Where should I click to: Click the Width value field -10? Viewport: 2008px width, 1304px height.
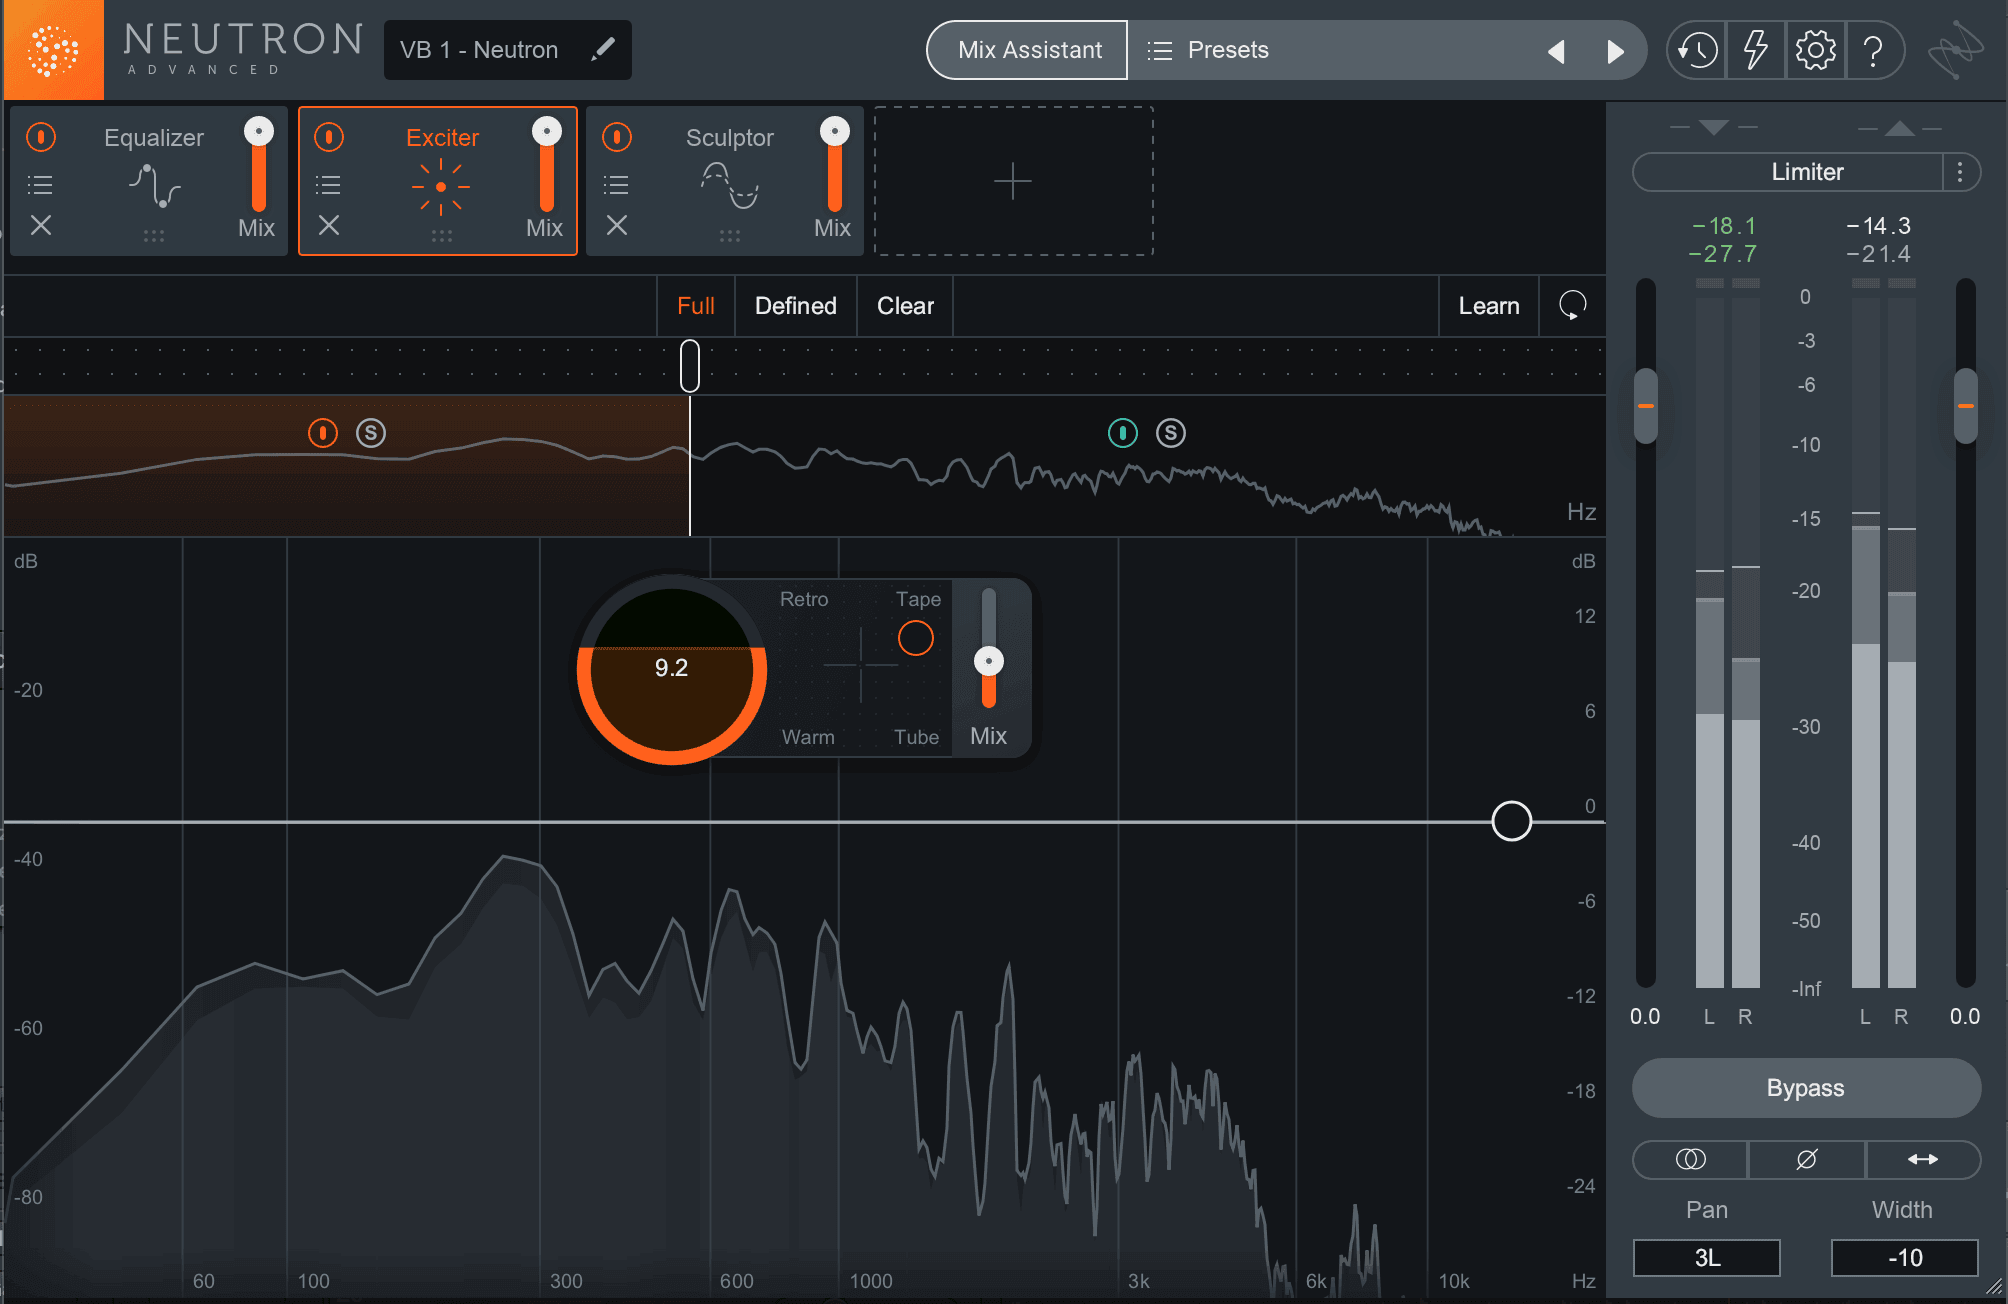click(1905, 1258)
